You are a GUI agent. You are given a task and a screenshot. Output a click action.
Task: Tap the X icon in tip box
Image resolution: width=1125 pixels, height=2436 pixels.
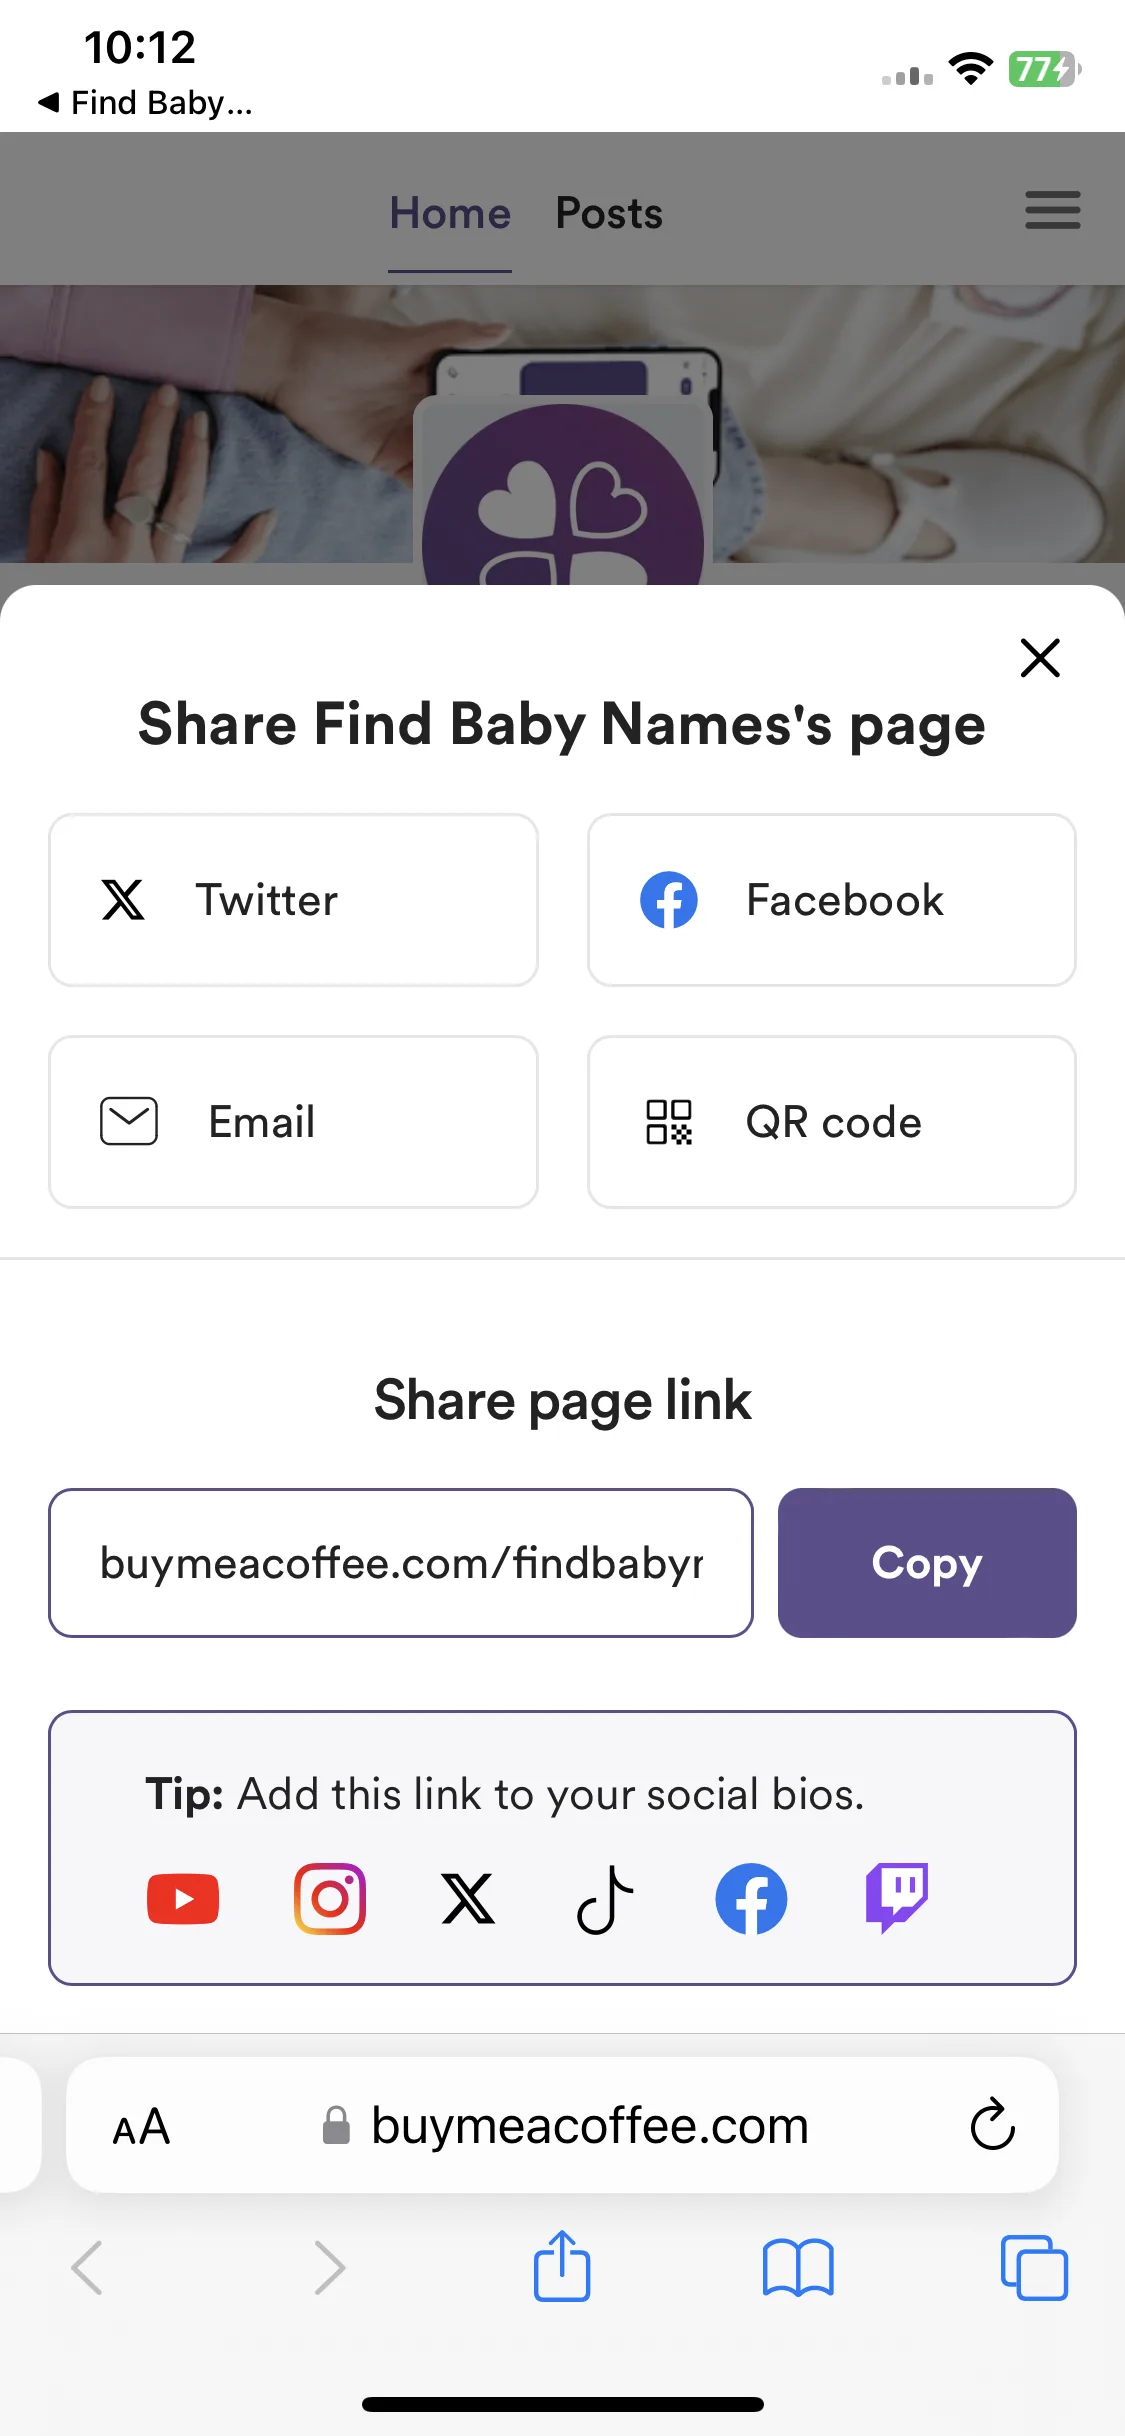pos(468,1898)
